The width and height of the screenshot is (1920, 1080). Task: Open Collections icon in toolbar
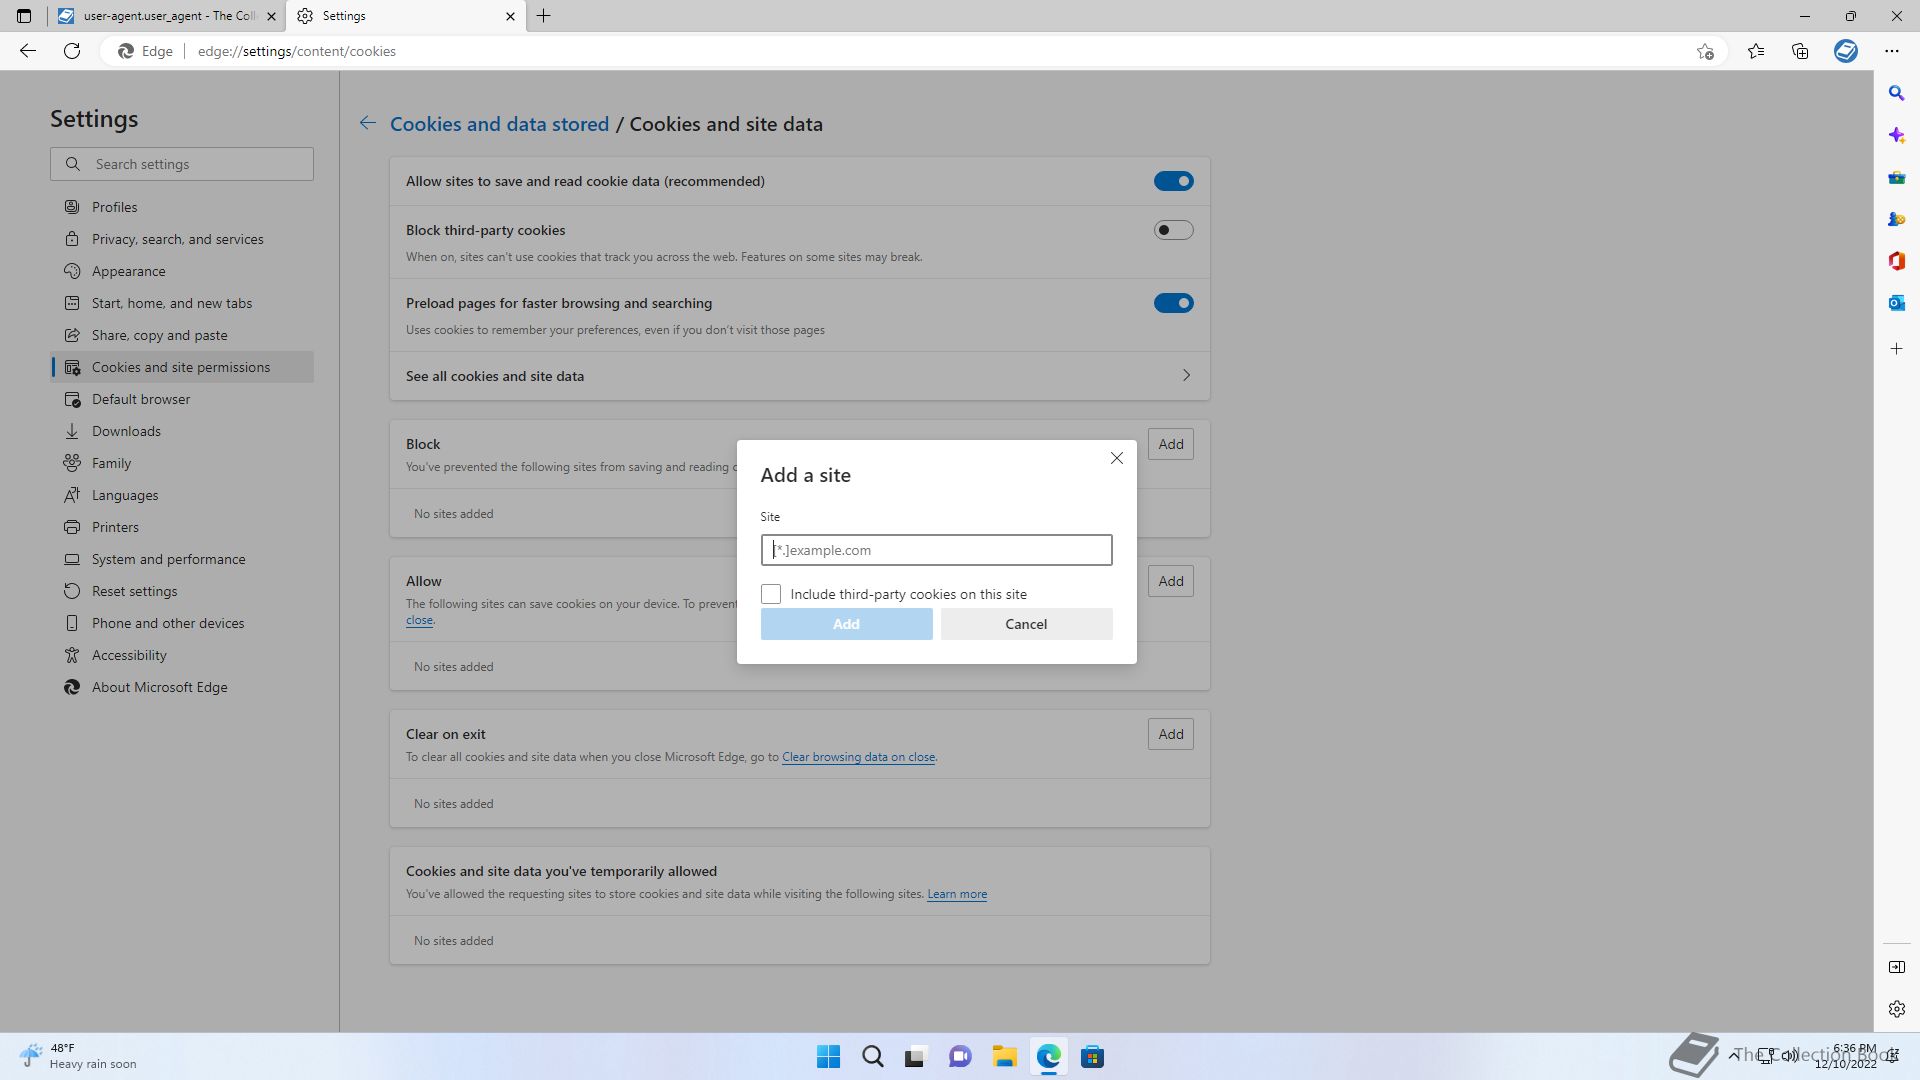point(1800,51)
